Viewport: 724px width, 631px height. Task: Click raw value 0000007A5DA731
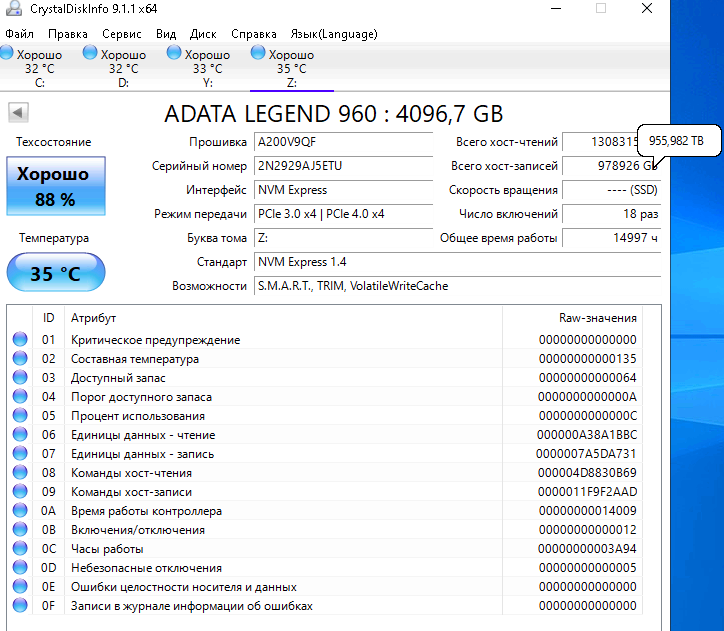[586, 454]
